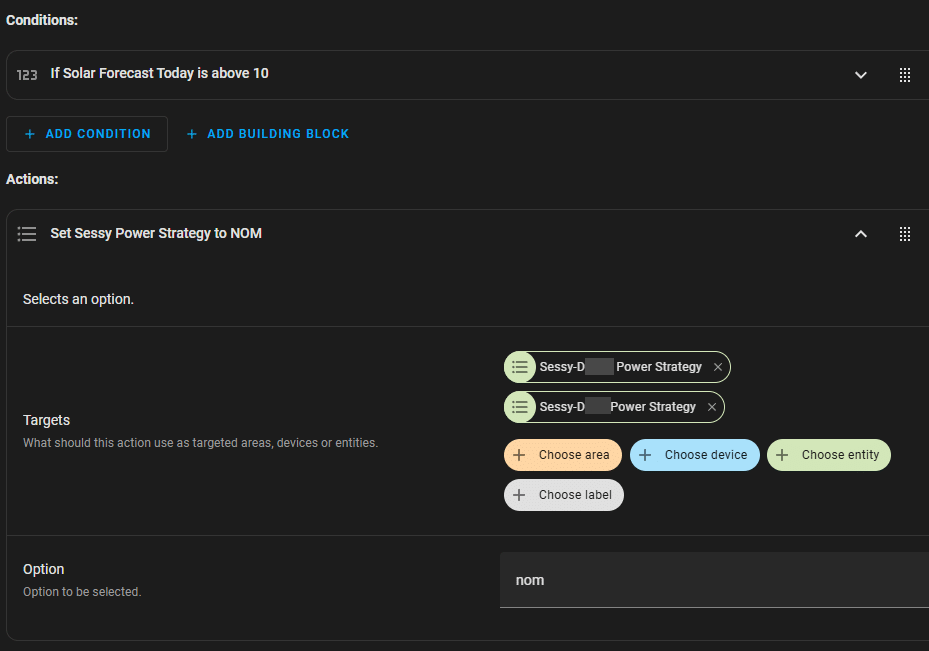Open the Choose device picker

pyautogui.click(x=695, y=455)
